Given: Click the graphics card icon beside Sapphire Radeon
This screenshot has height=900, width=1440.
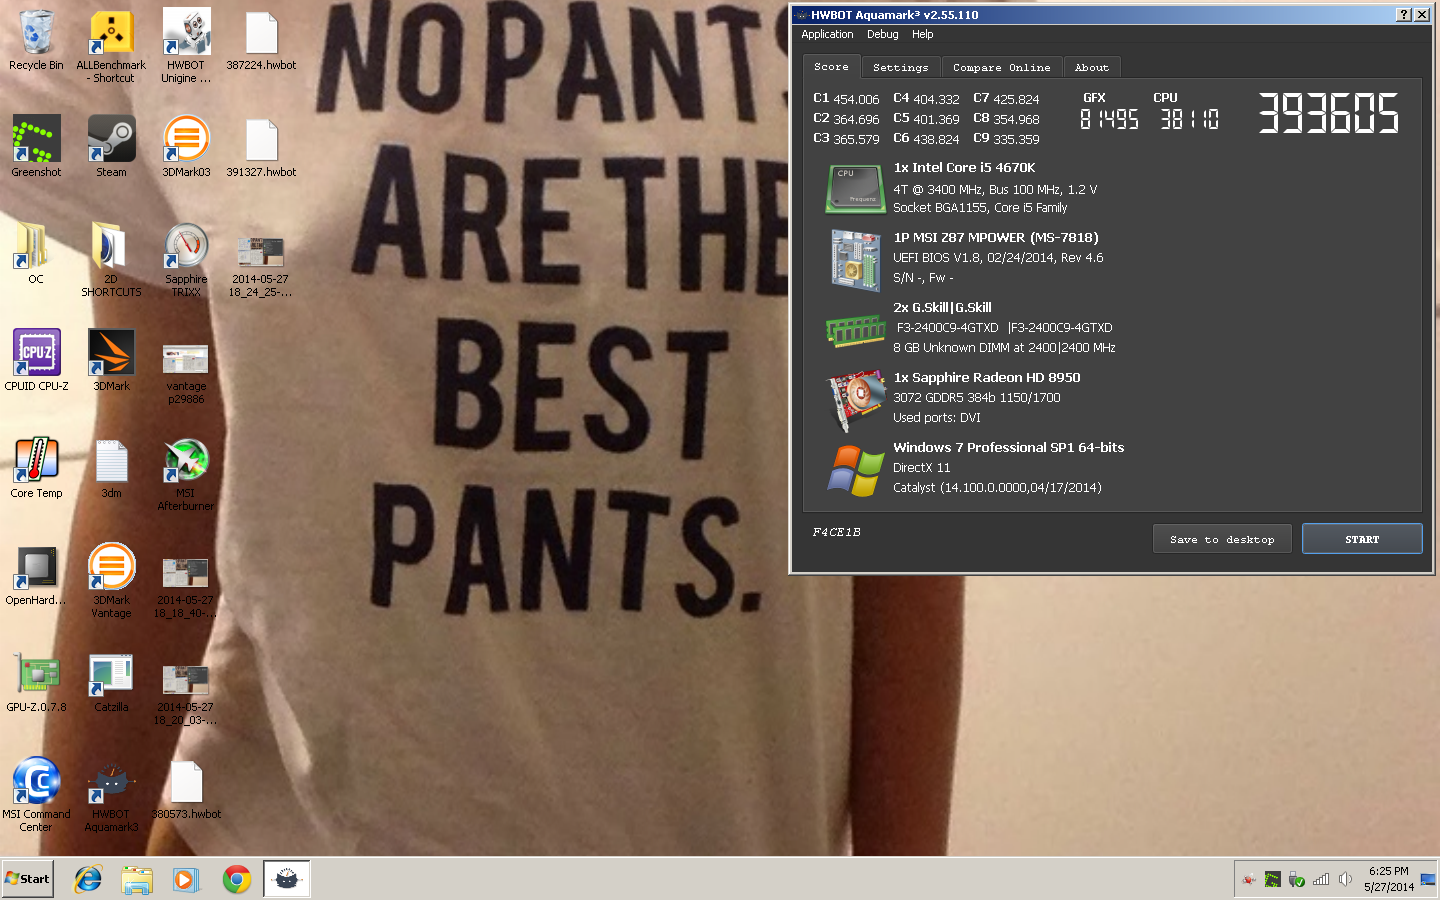Looking at the screenshot, I should pos(857,399).
